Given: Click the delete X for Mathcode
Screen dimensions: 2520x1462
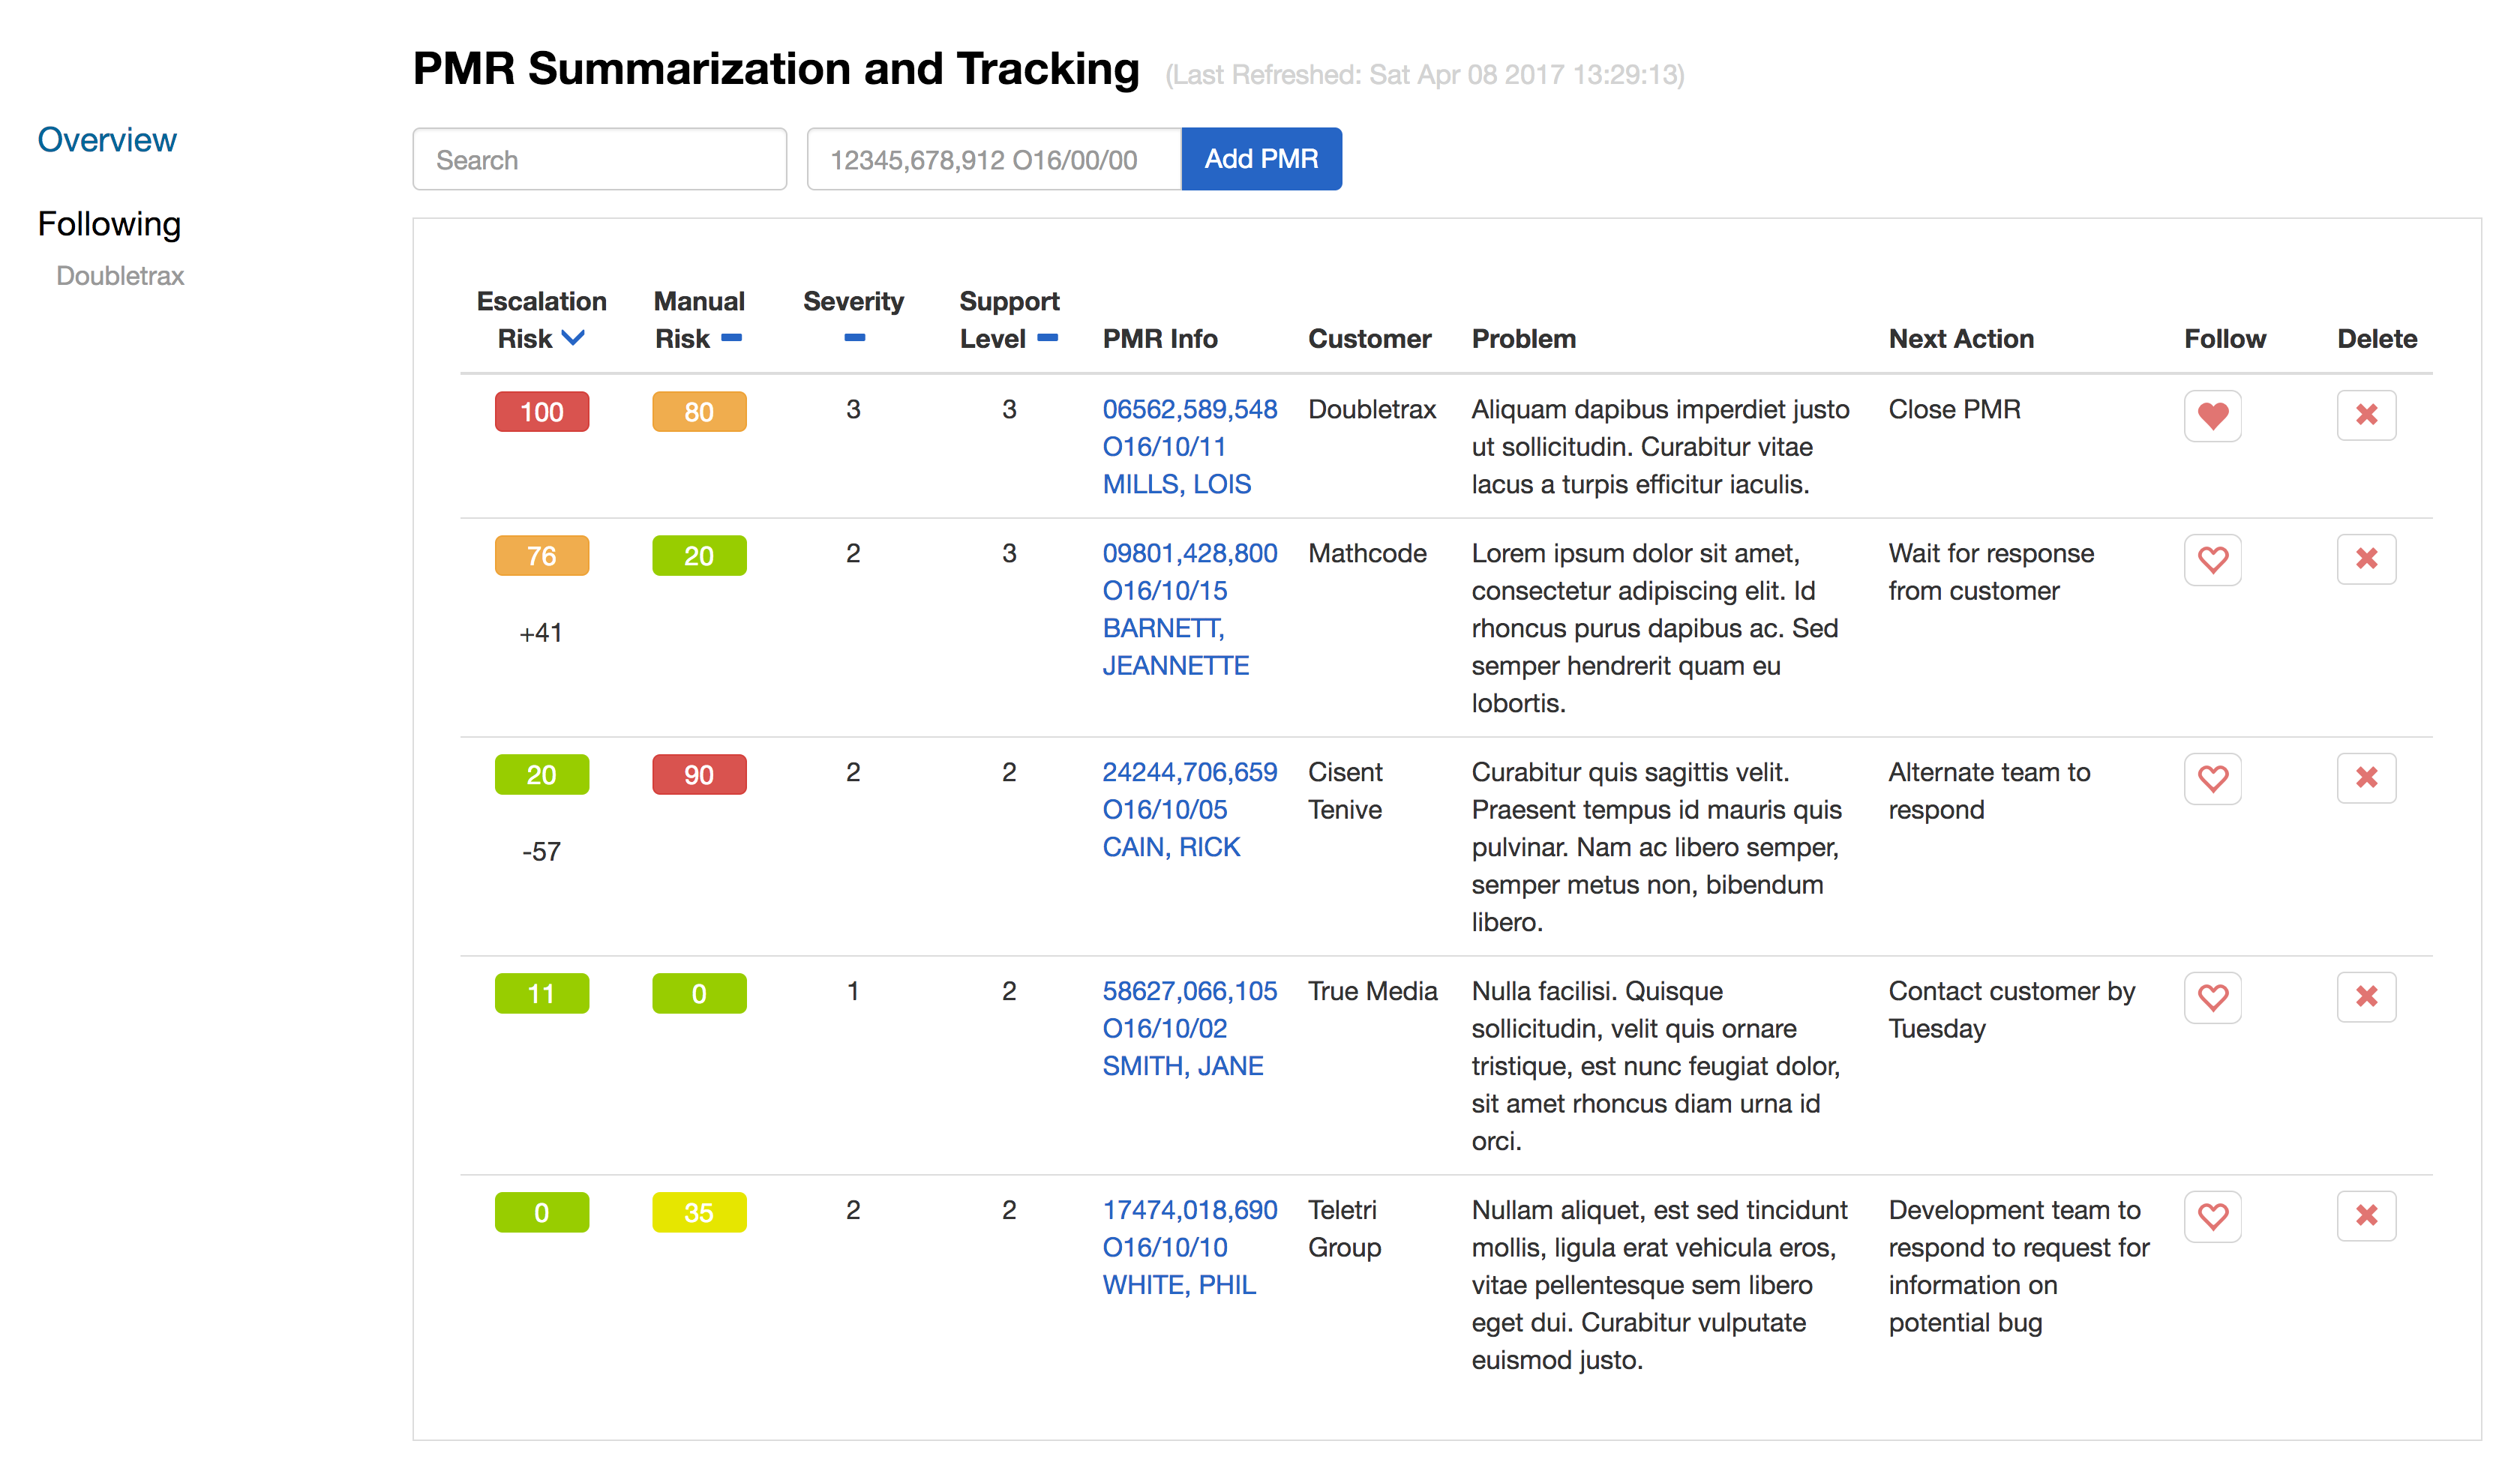Looking at the screenshot, I should coord(2365,559).
